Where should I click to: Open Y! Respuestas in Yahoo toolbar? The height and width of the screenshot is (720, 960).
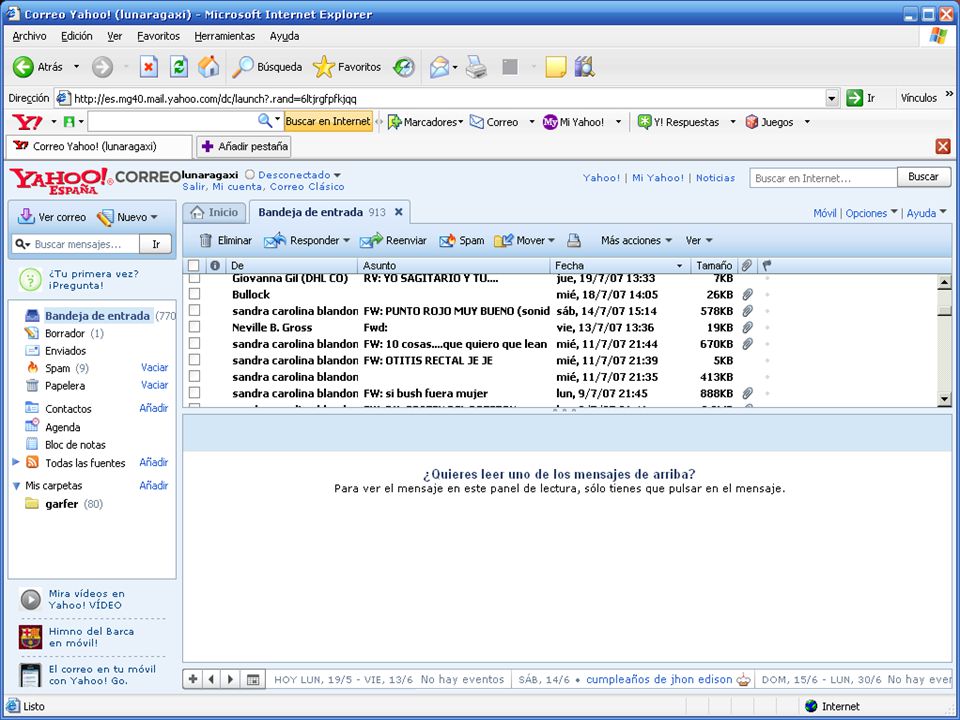(x=678, y=122)
